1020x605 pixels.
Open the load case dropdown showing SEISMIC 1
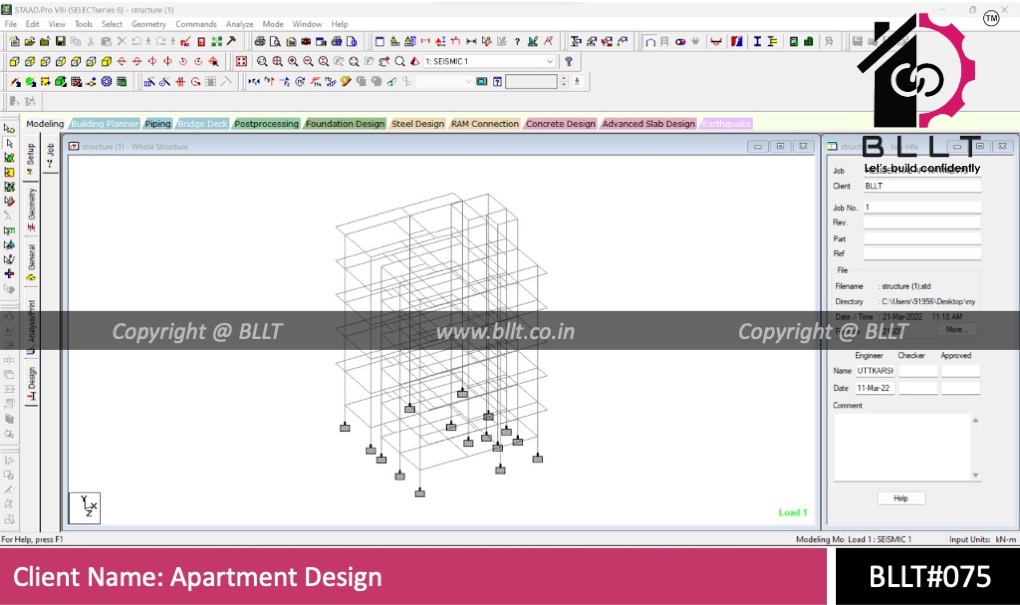490,61
